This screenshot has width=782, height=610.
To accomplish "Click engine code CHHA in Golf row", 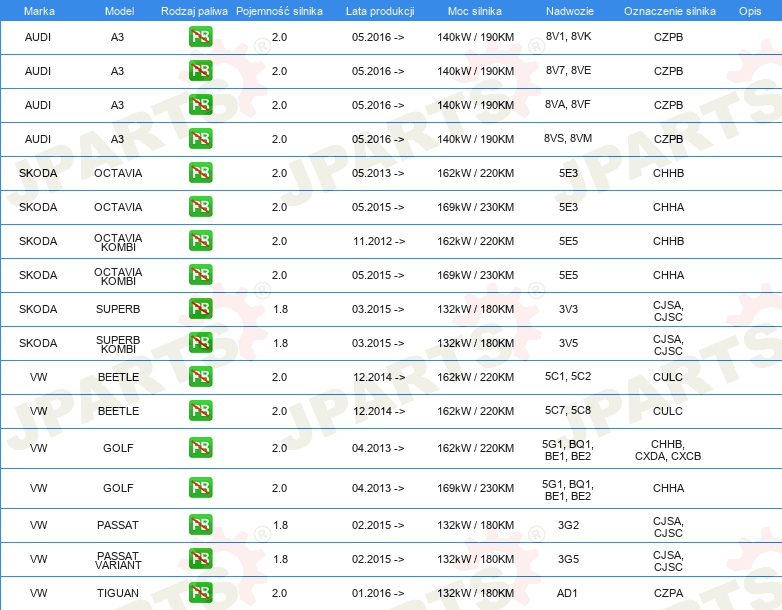I will pyautogui.click(x=668, y=488).
